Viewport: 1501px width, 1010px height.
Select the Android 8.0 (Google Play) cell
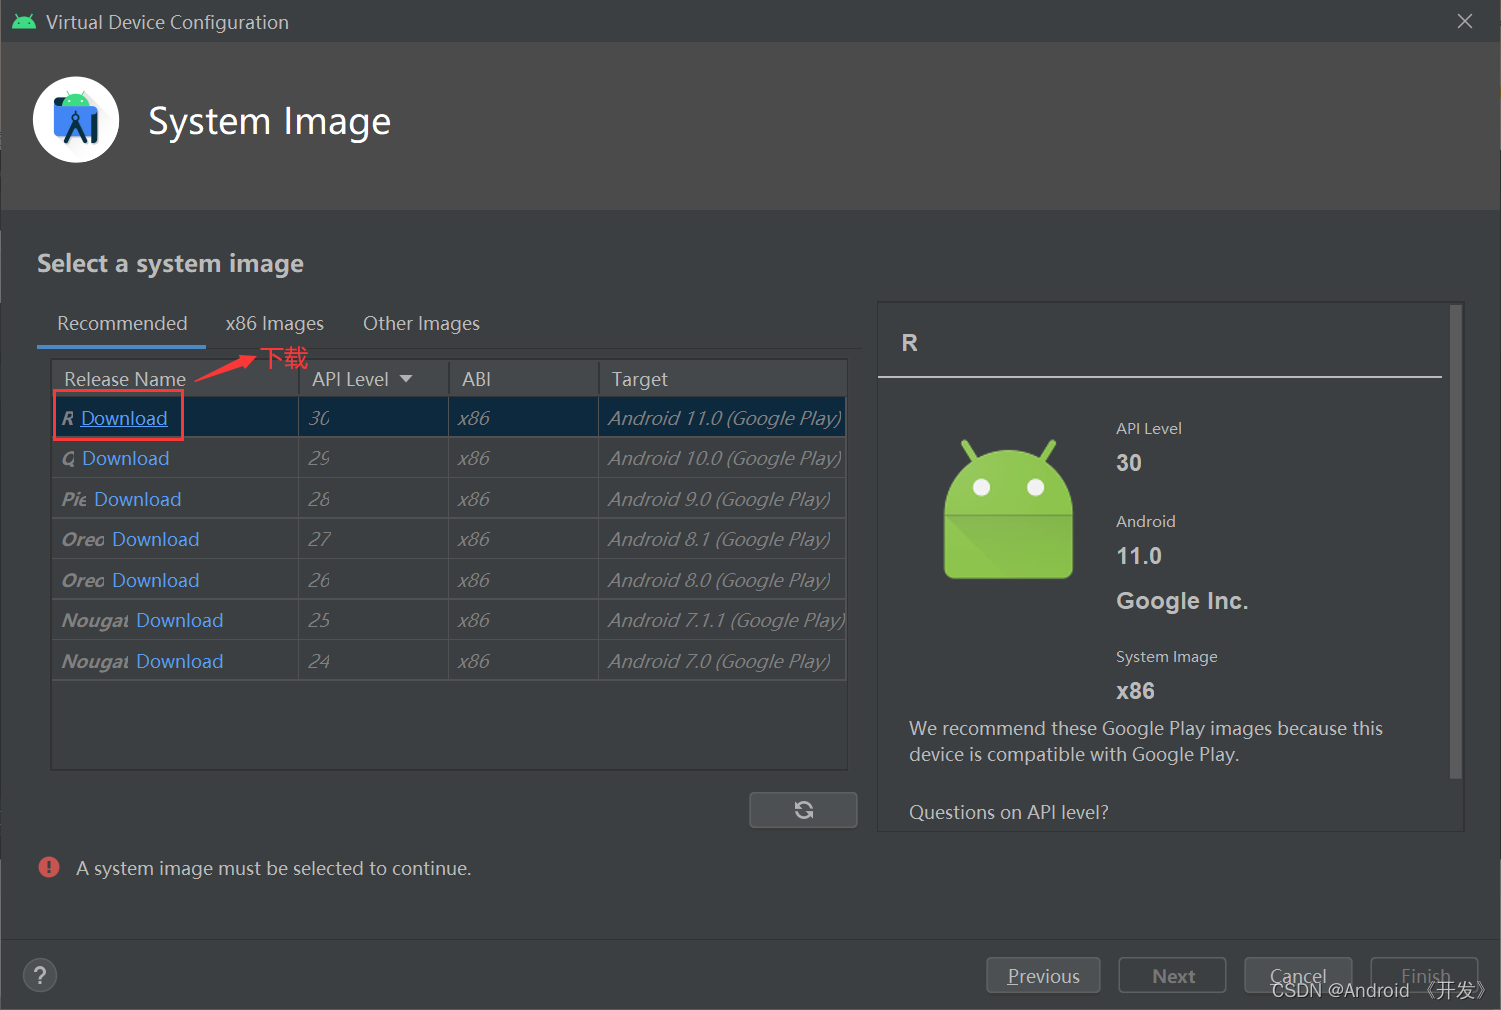(723, 580)
